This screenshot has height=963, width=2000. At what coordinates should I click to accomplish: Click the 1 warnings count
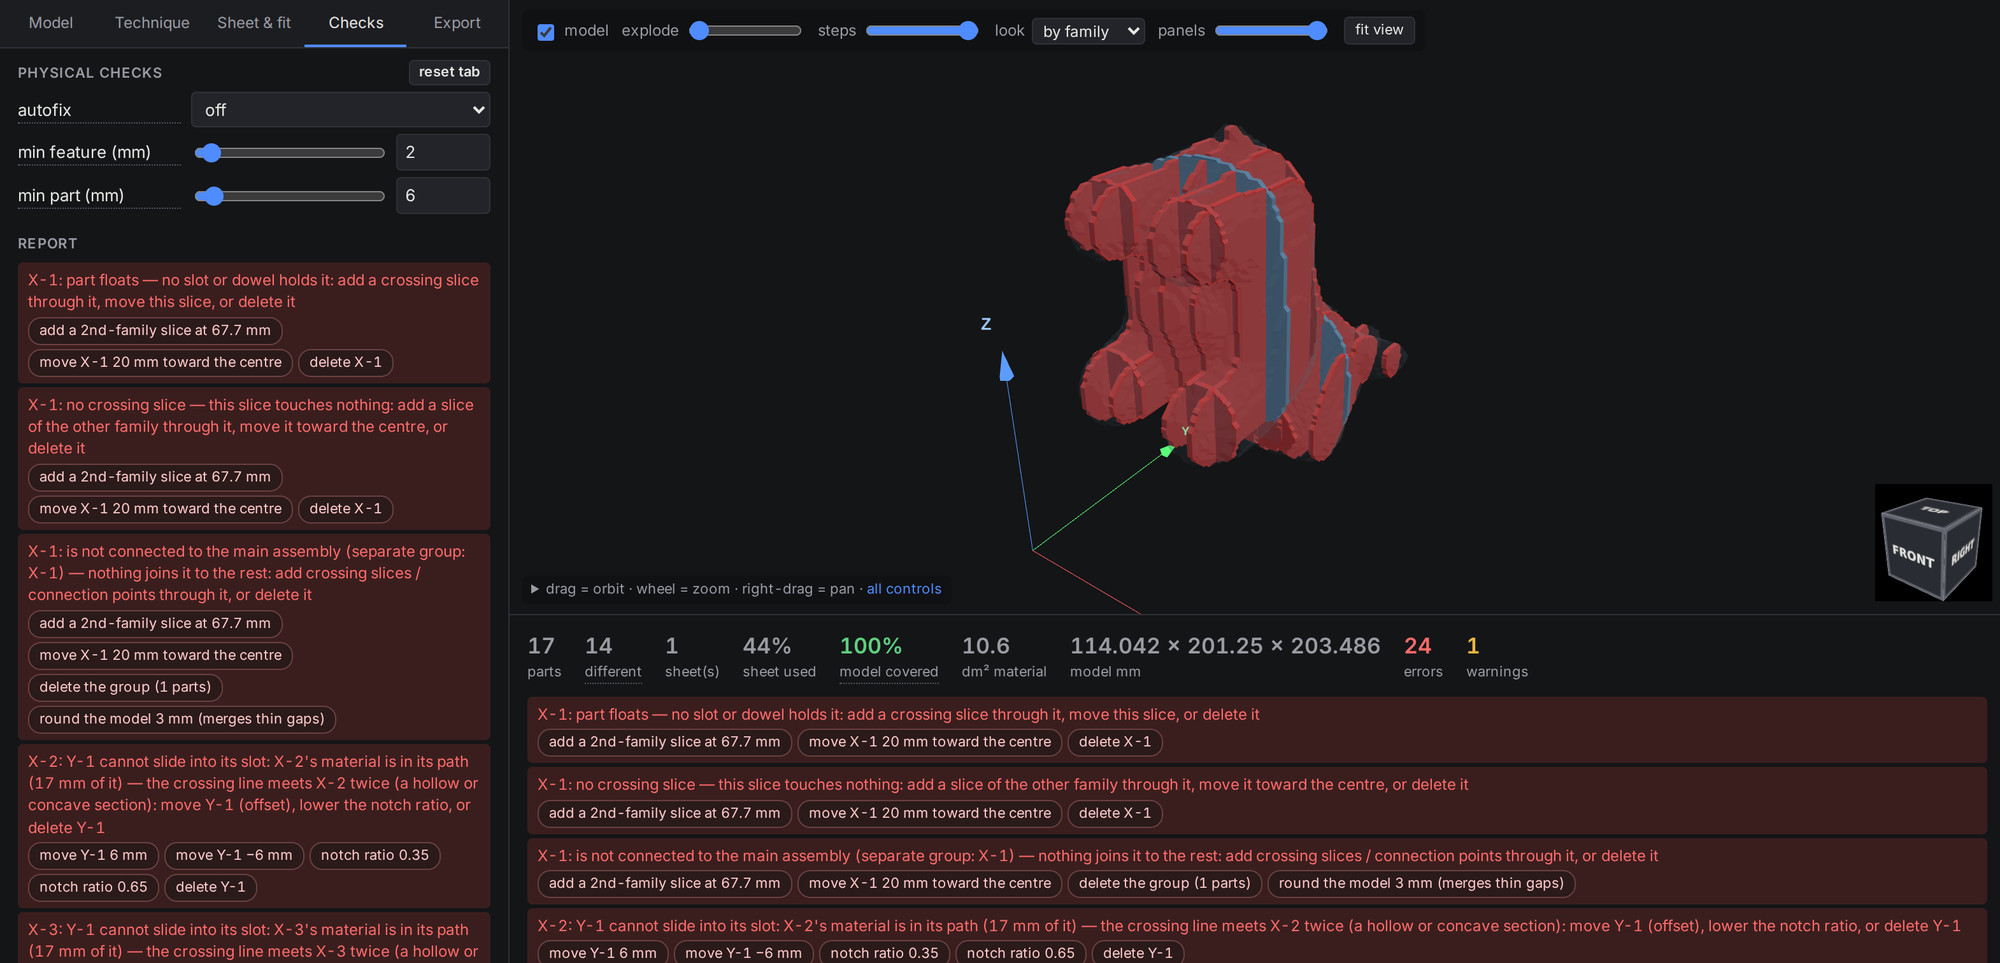1472,646
